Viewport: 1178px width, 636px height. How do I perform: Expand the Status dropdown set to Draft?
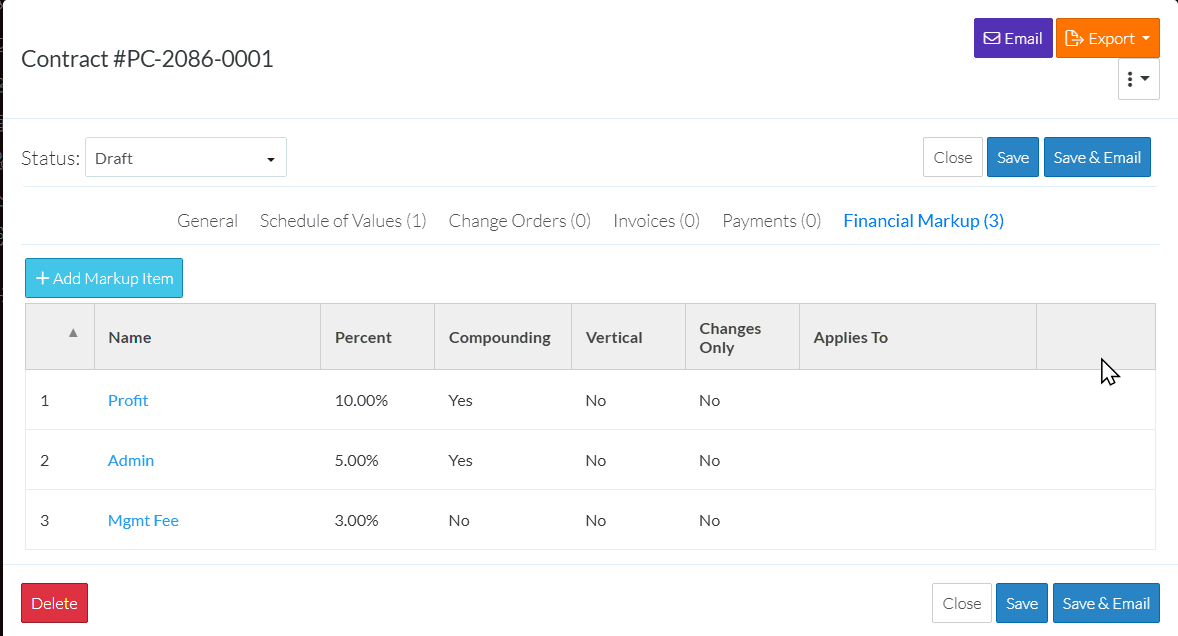coord(186,158)
